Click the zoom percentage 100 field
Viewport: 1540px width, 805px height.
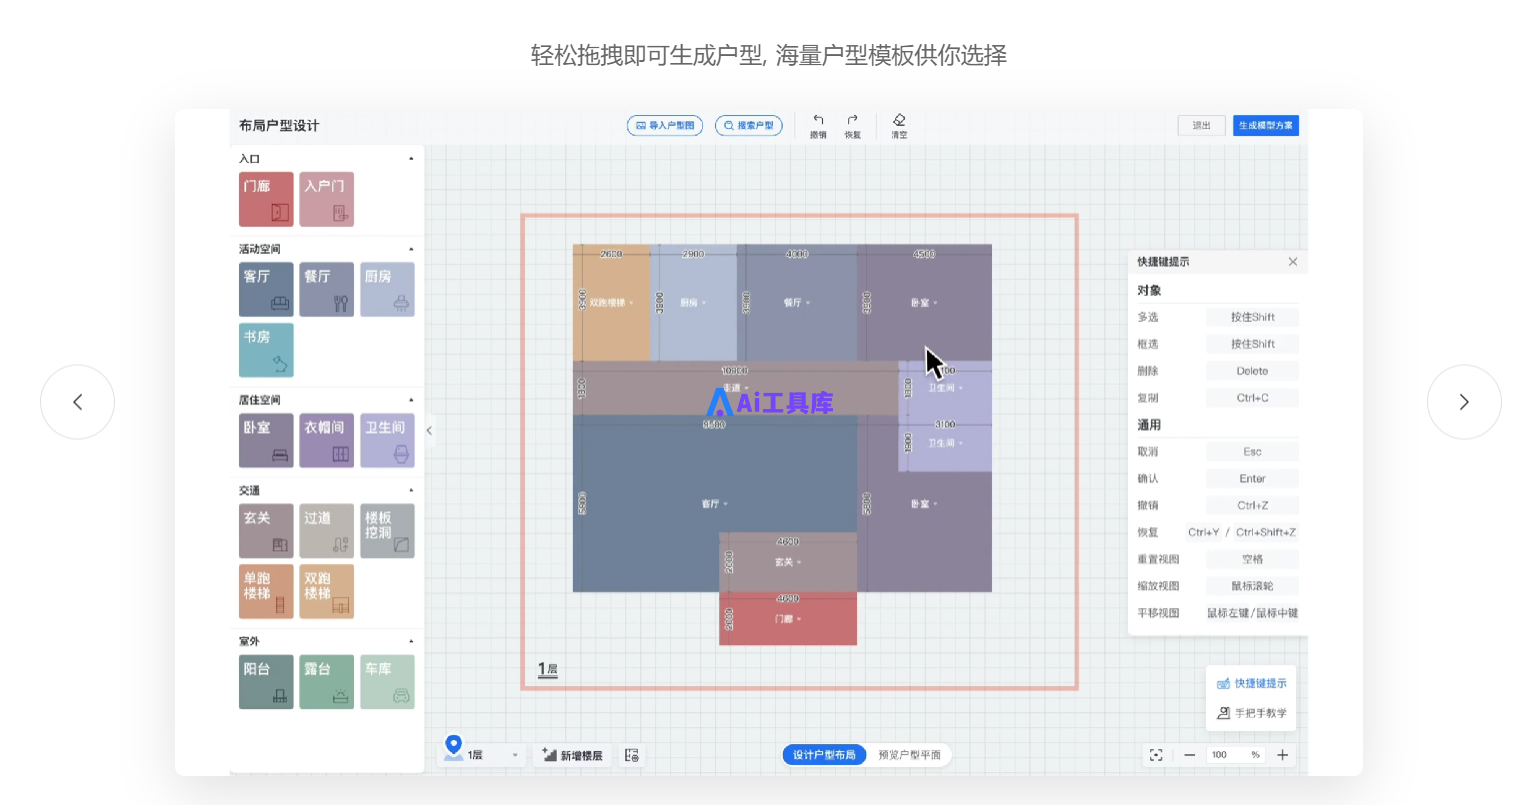pos(1235,755)
